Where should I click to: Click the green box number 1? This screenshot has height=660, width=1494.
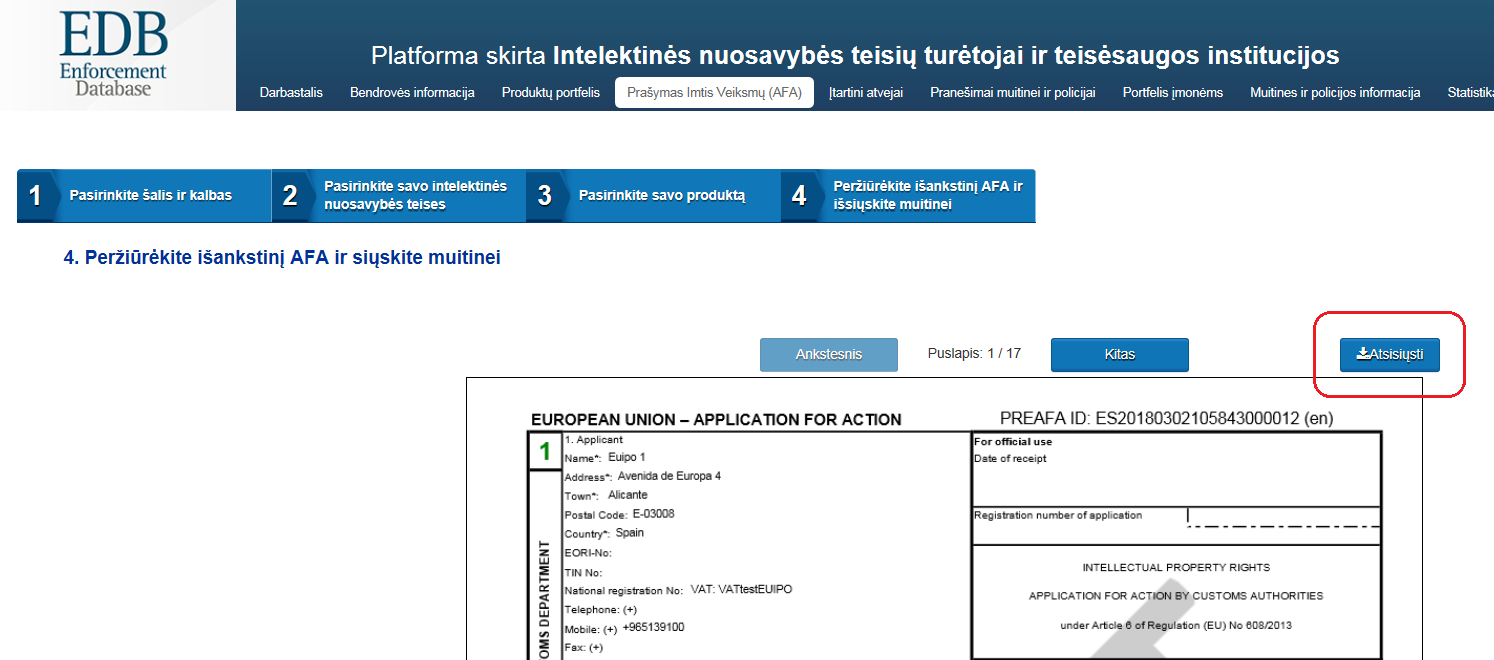coord(545,451)
